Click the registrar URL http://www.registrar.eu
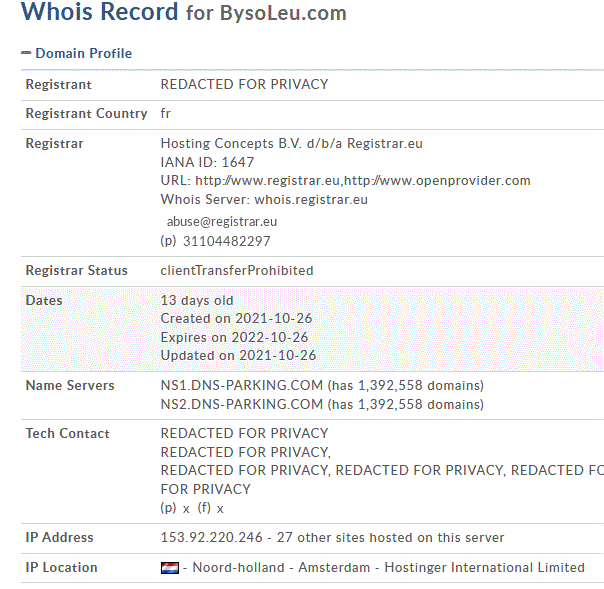The image size is (604, 589). tap(267, 181)
